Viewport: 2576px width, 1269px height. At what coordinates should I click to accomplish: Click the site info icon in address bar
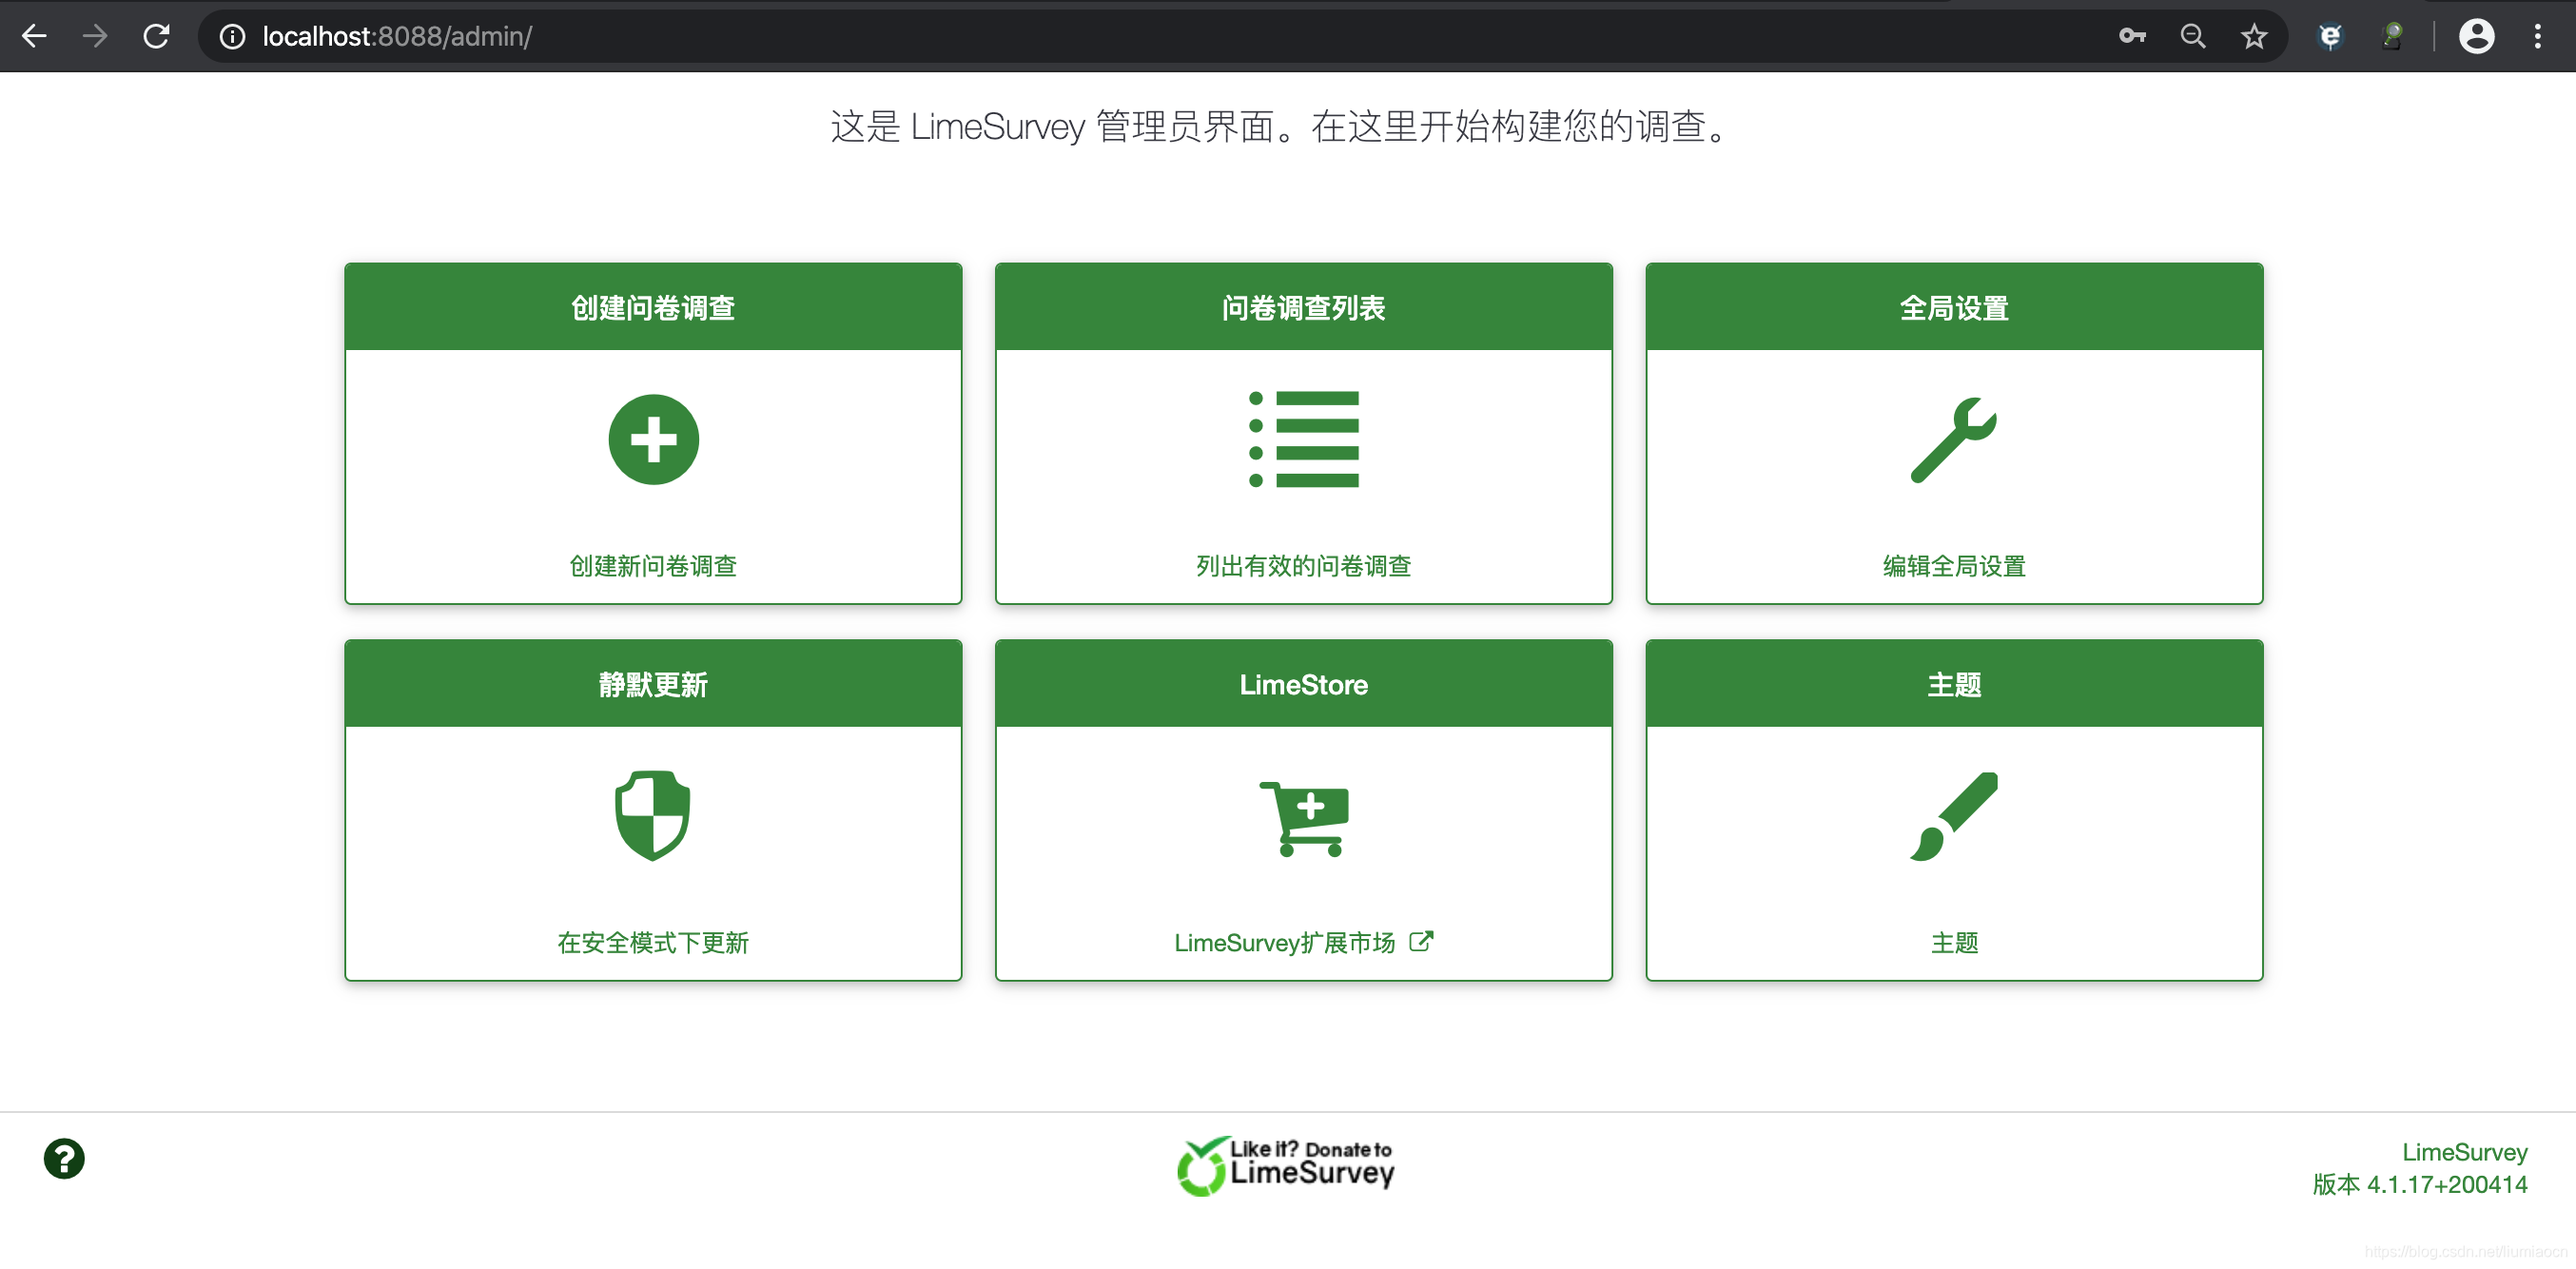[x=232, y=37]
